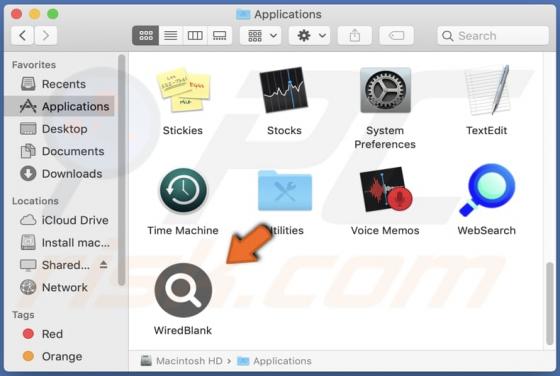Select the WebSearch application
The width and height of the screenshot is (560, 376).
point(487,190)
